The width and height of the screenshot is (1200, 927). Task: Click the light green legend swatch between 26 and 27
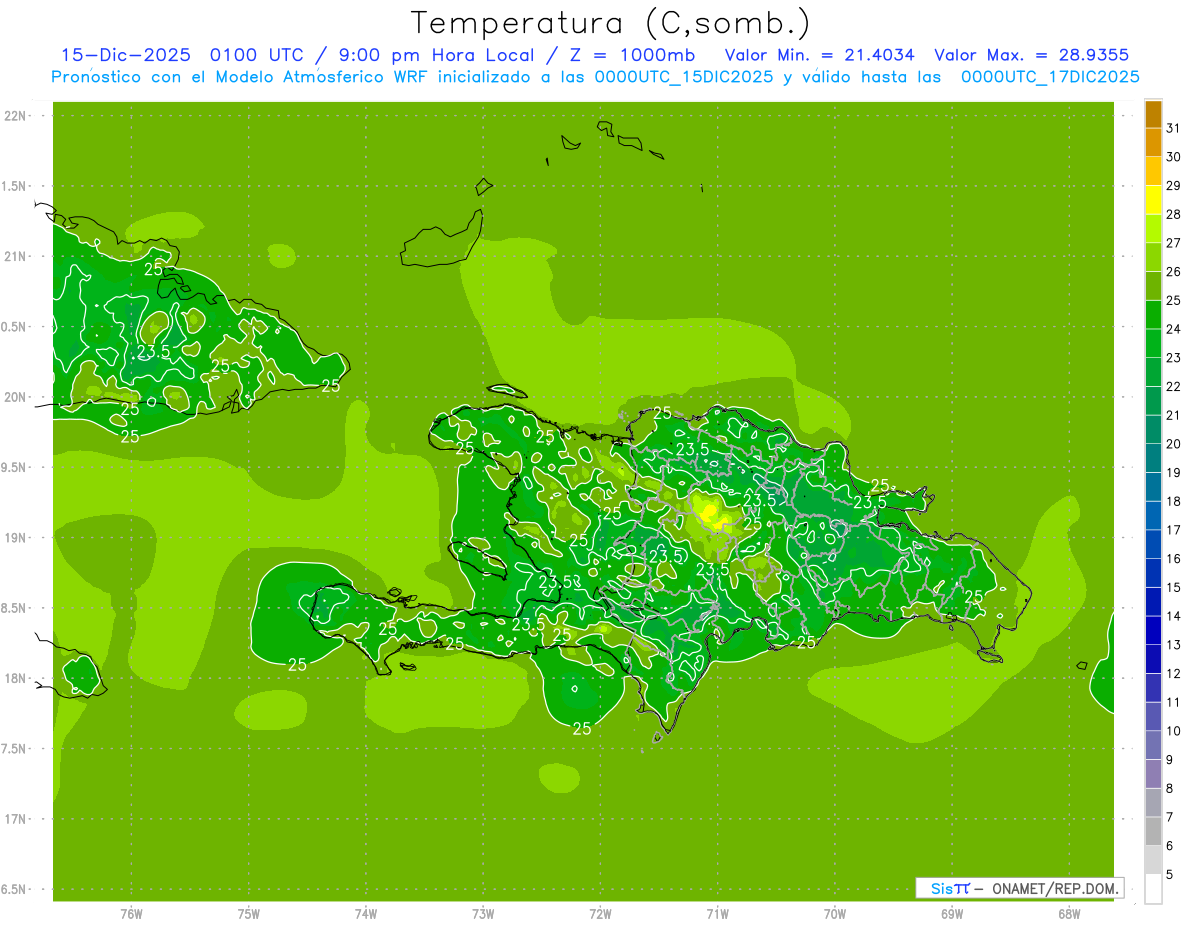click(x=1153, y=258)
